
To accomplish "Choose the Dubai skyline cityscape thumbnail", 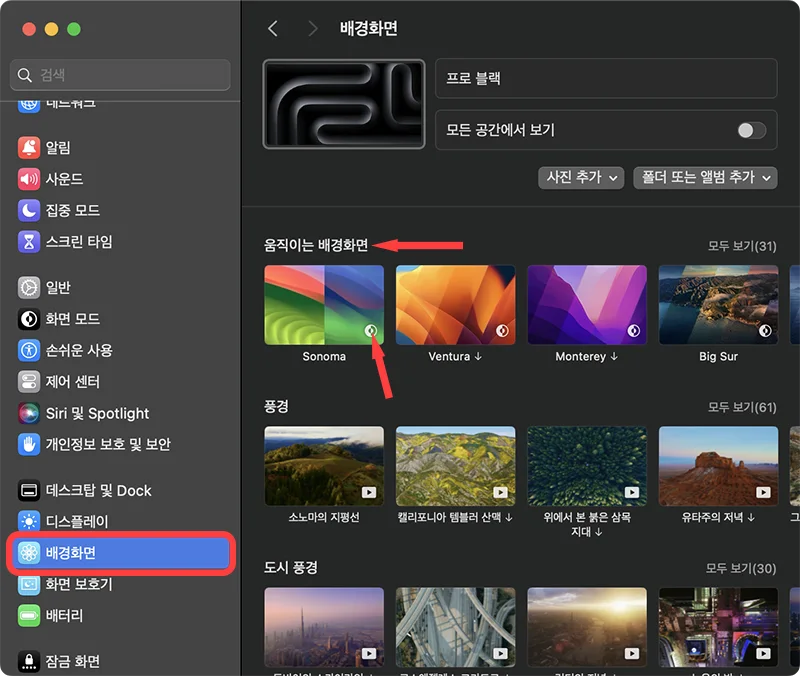I will (x=324, y=627).
